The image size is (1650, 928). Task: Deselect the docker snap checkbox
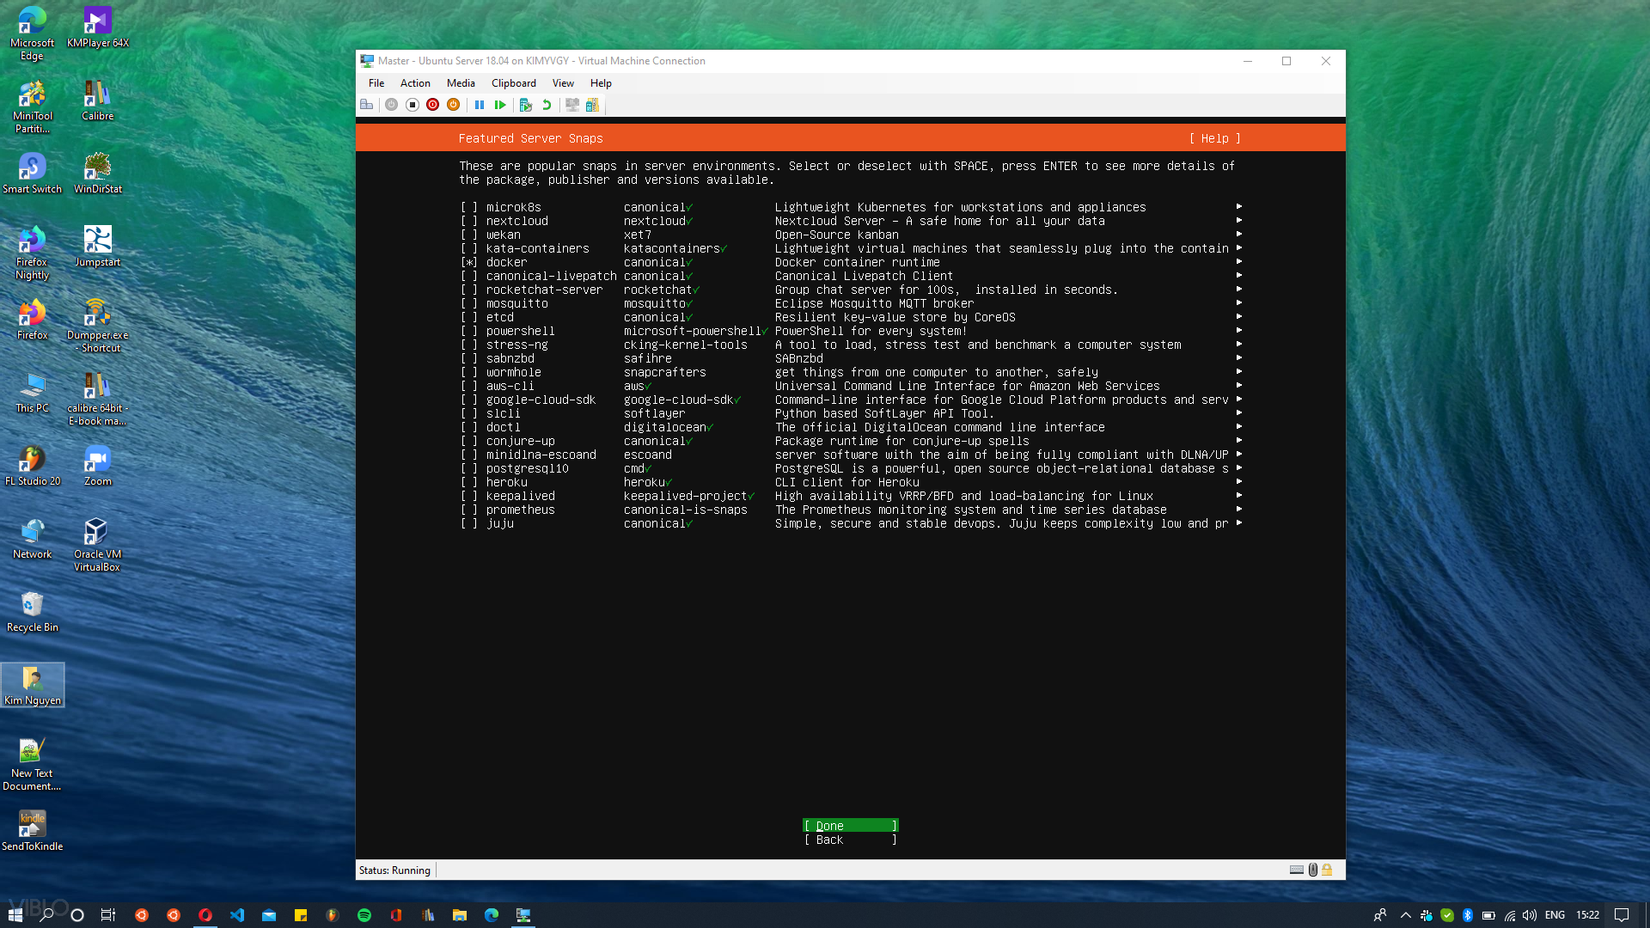coord(469,262)
